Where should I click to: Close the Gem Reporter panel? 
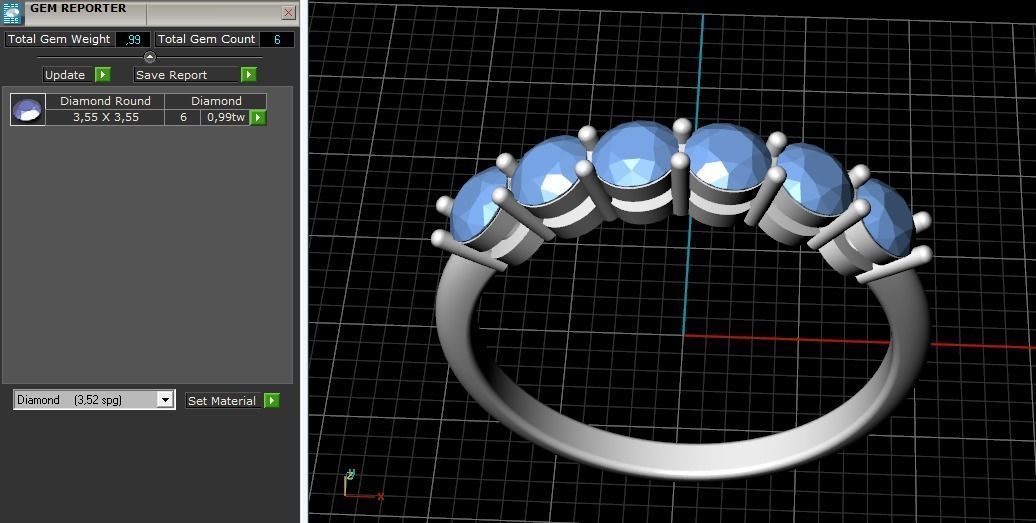tap(289, 13)
